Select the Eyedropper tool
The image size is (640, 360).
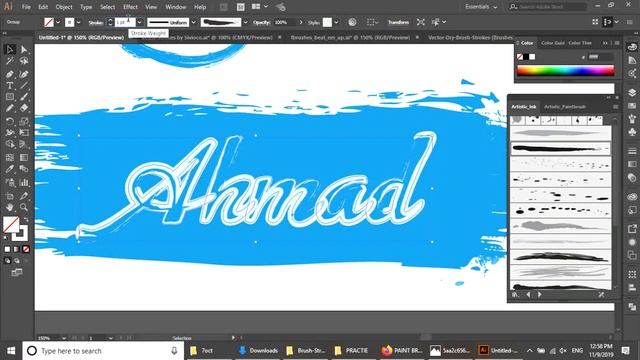pyautogui.click(x=10, y=169)
